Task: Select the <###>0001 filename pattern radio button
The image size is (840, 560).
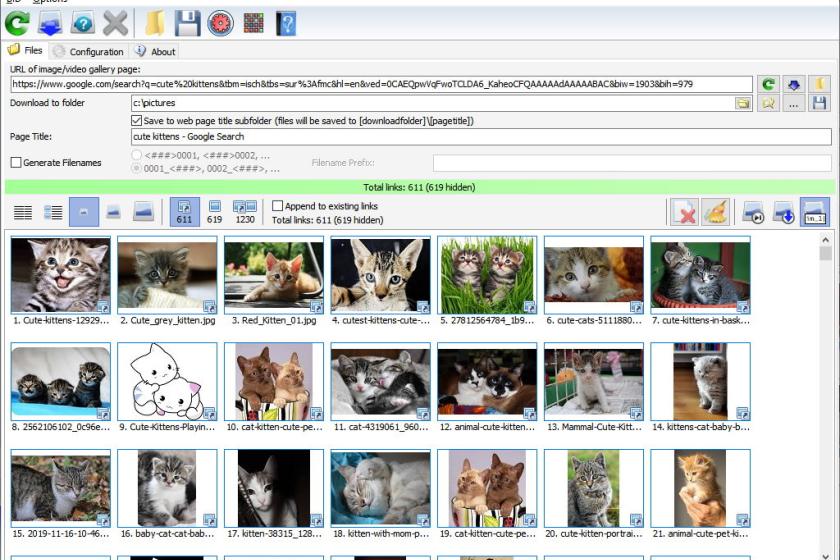Action: (137, 155)
